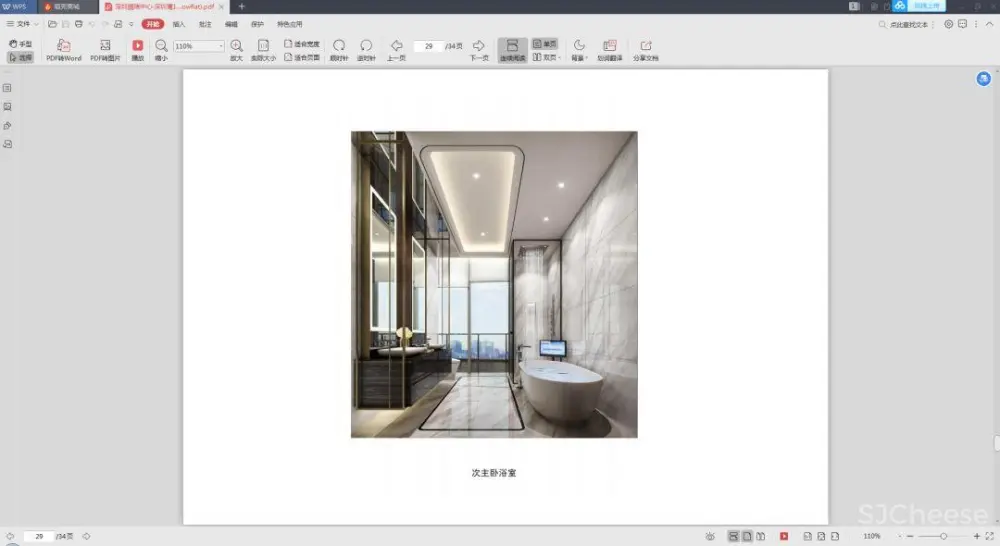Click the red play icon in status bar

coord(784,536)
